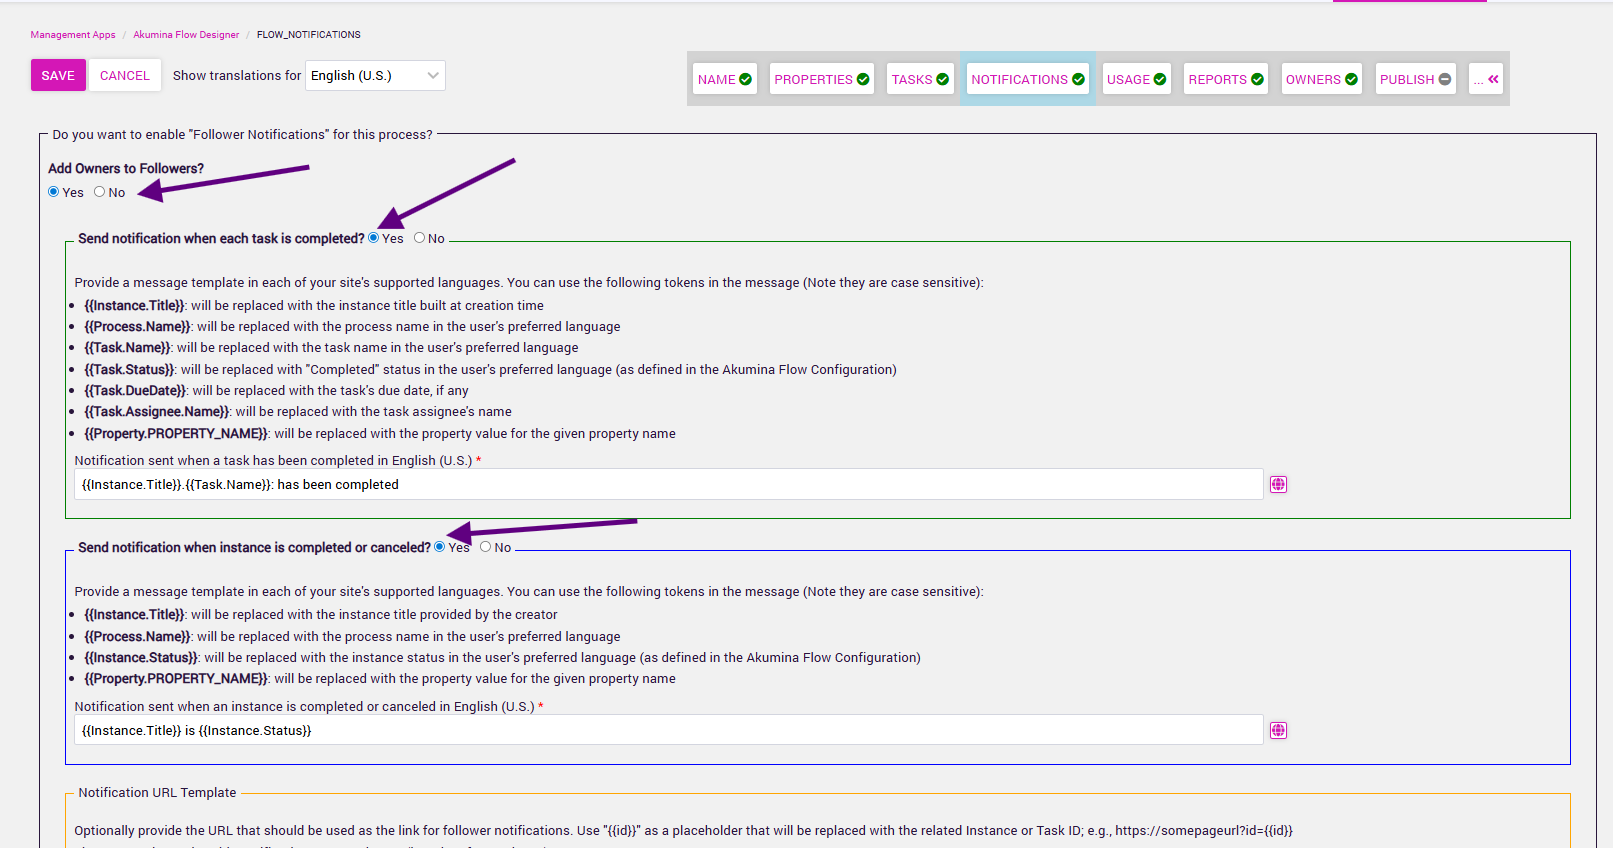Screen dimensions: 1613x848
Task: Collapse the step tabs with double chevron icon
Action: click(1493, 79)
